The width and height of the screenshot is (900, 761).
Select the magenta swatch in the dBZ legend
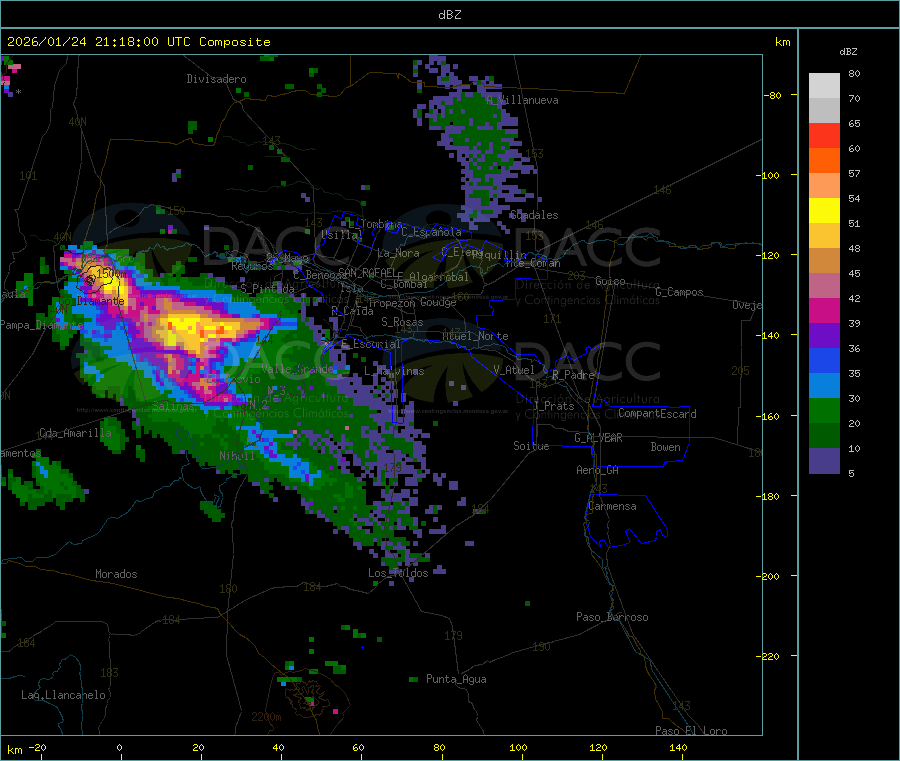click(824, 310)
